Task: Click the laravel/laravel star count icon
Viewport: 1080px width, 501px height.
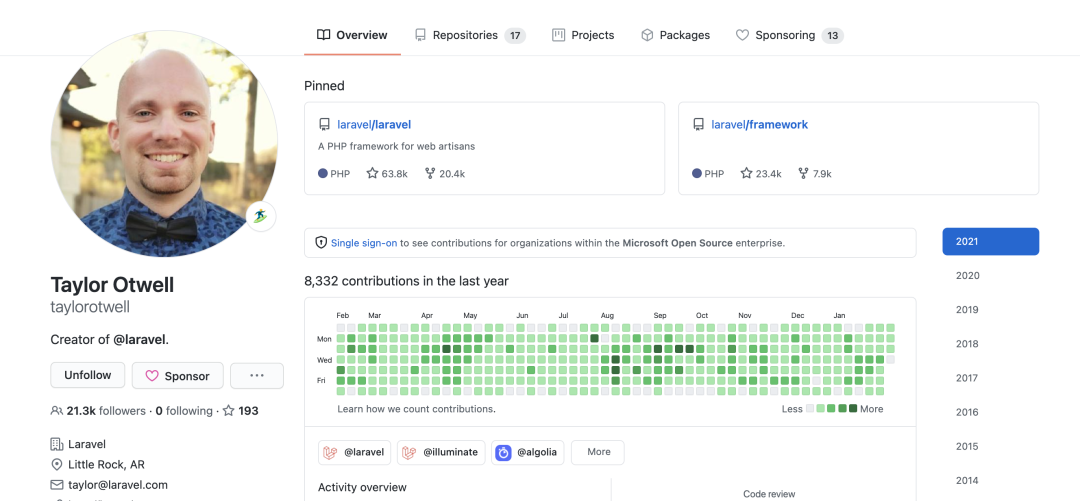Action: point(372,174)
